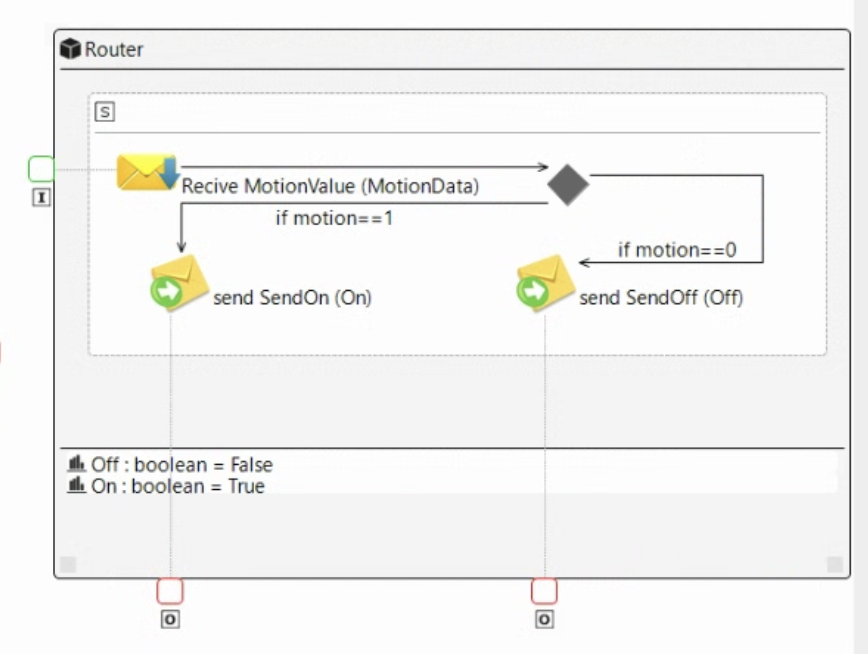Screen dimensions: 868x654
Task: Select the right red output port
Action: coord(544,591)
